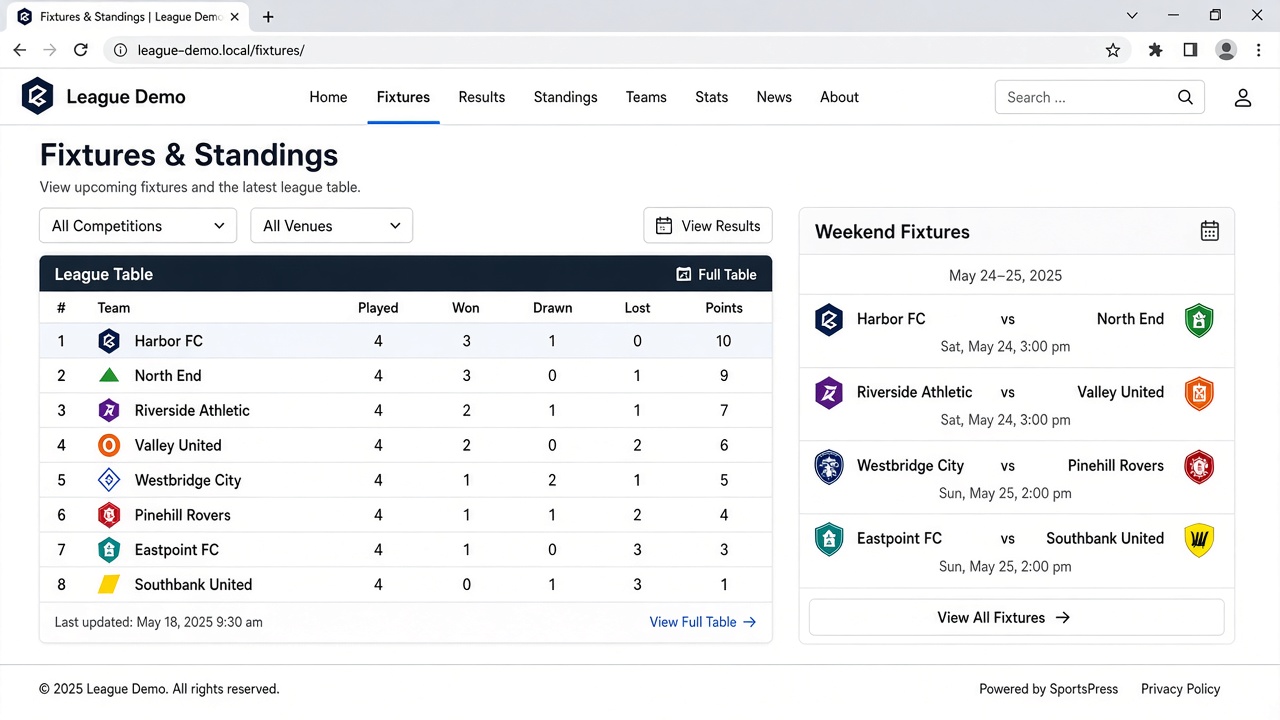
Task: Go to the Home menu item
Action: pyautogui.click(x=328, y=97)
